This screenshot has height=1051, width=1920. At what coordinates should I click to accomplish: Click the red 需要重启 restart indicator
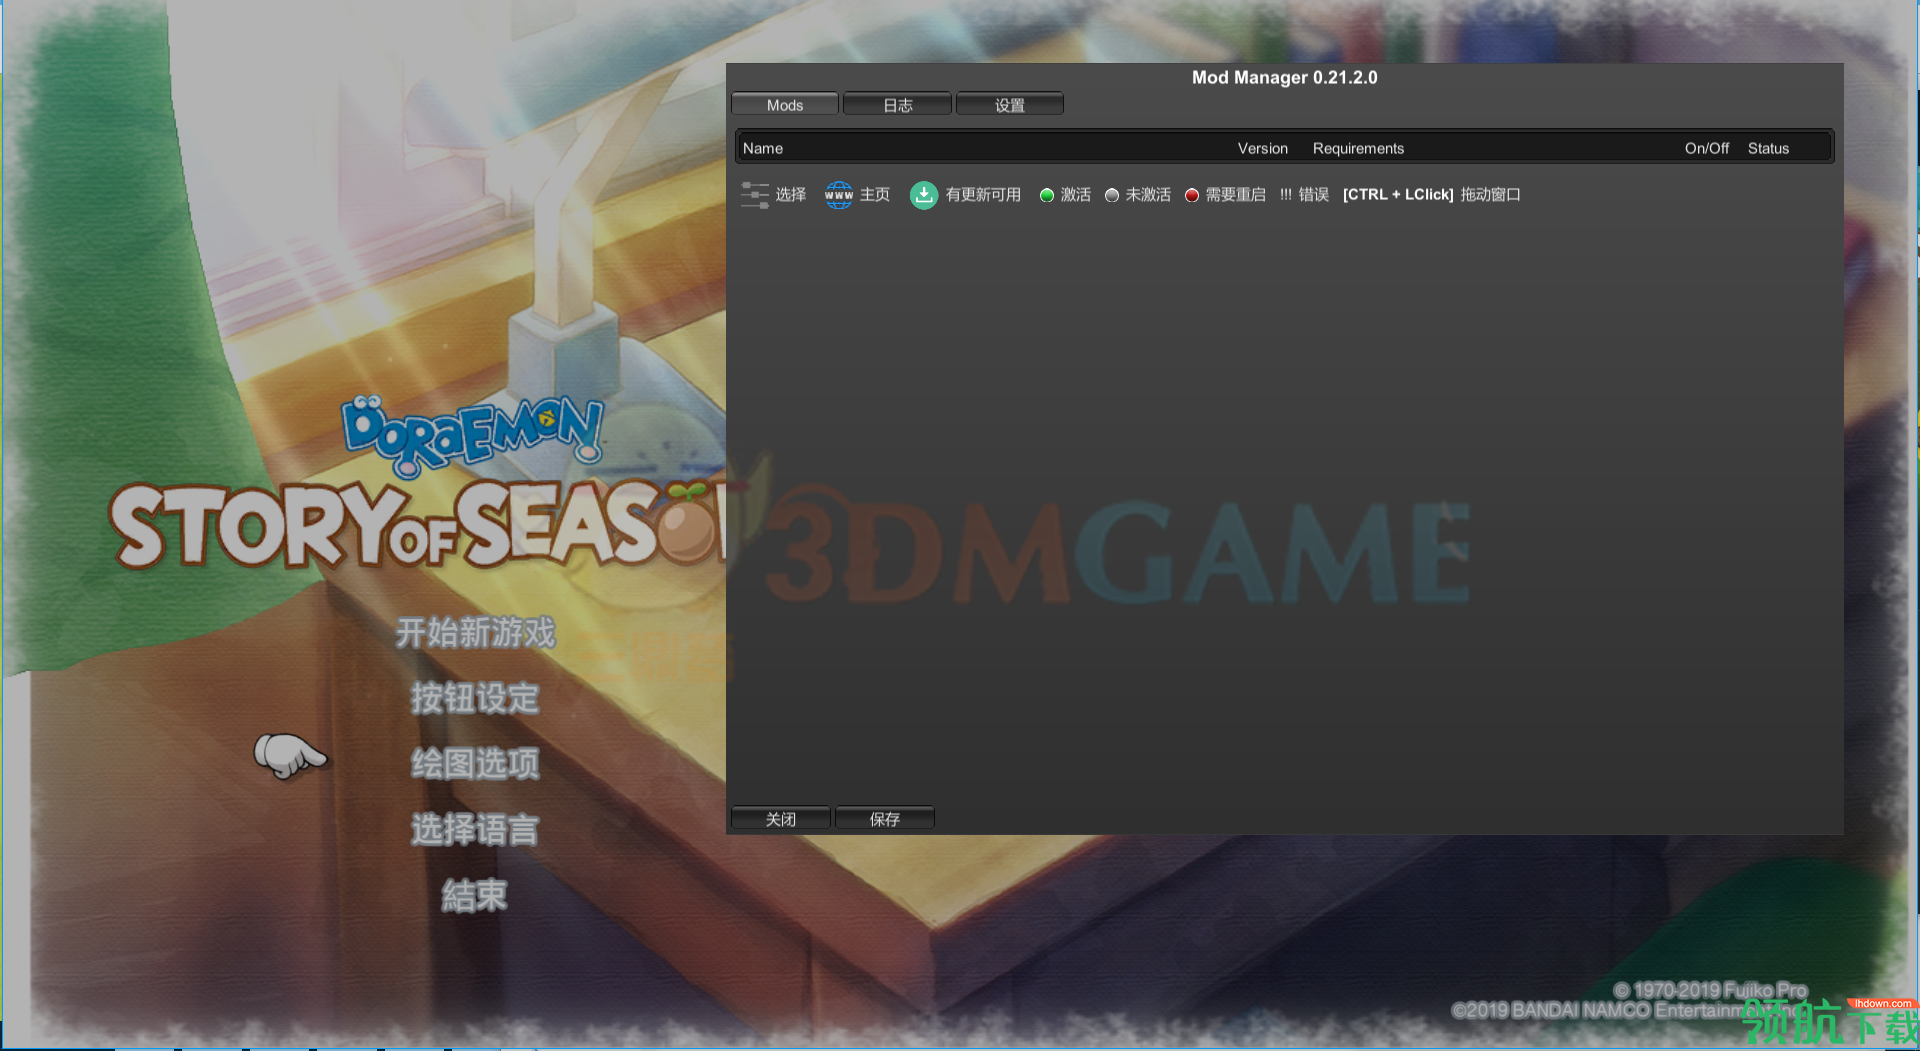point(1192,195)
